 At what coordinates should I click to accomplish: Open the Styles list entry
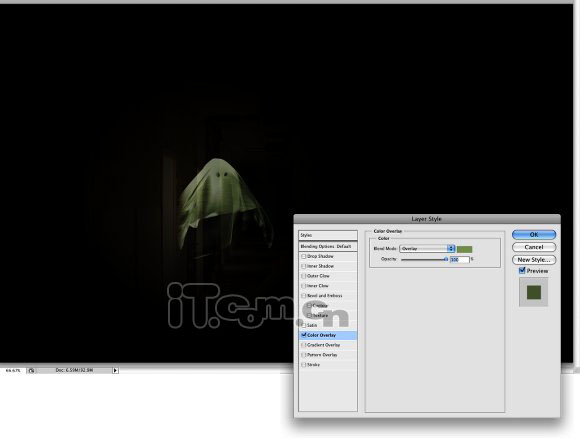328,235
